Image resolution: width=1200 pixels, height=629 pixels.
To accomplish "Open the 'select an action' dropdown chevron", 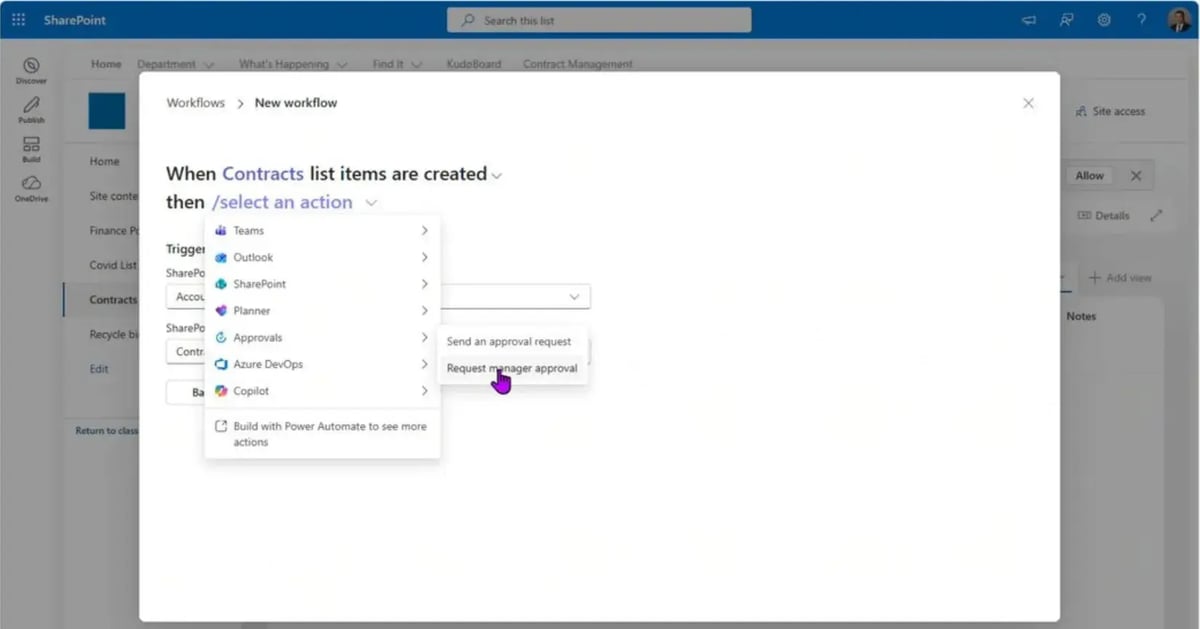I will pos(371,203).
